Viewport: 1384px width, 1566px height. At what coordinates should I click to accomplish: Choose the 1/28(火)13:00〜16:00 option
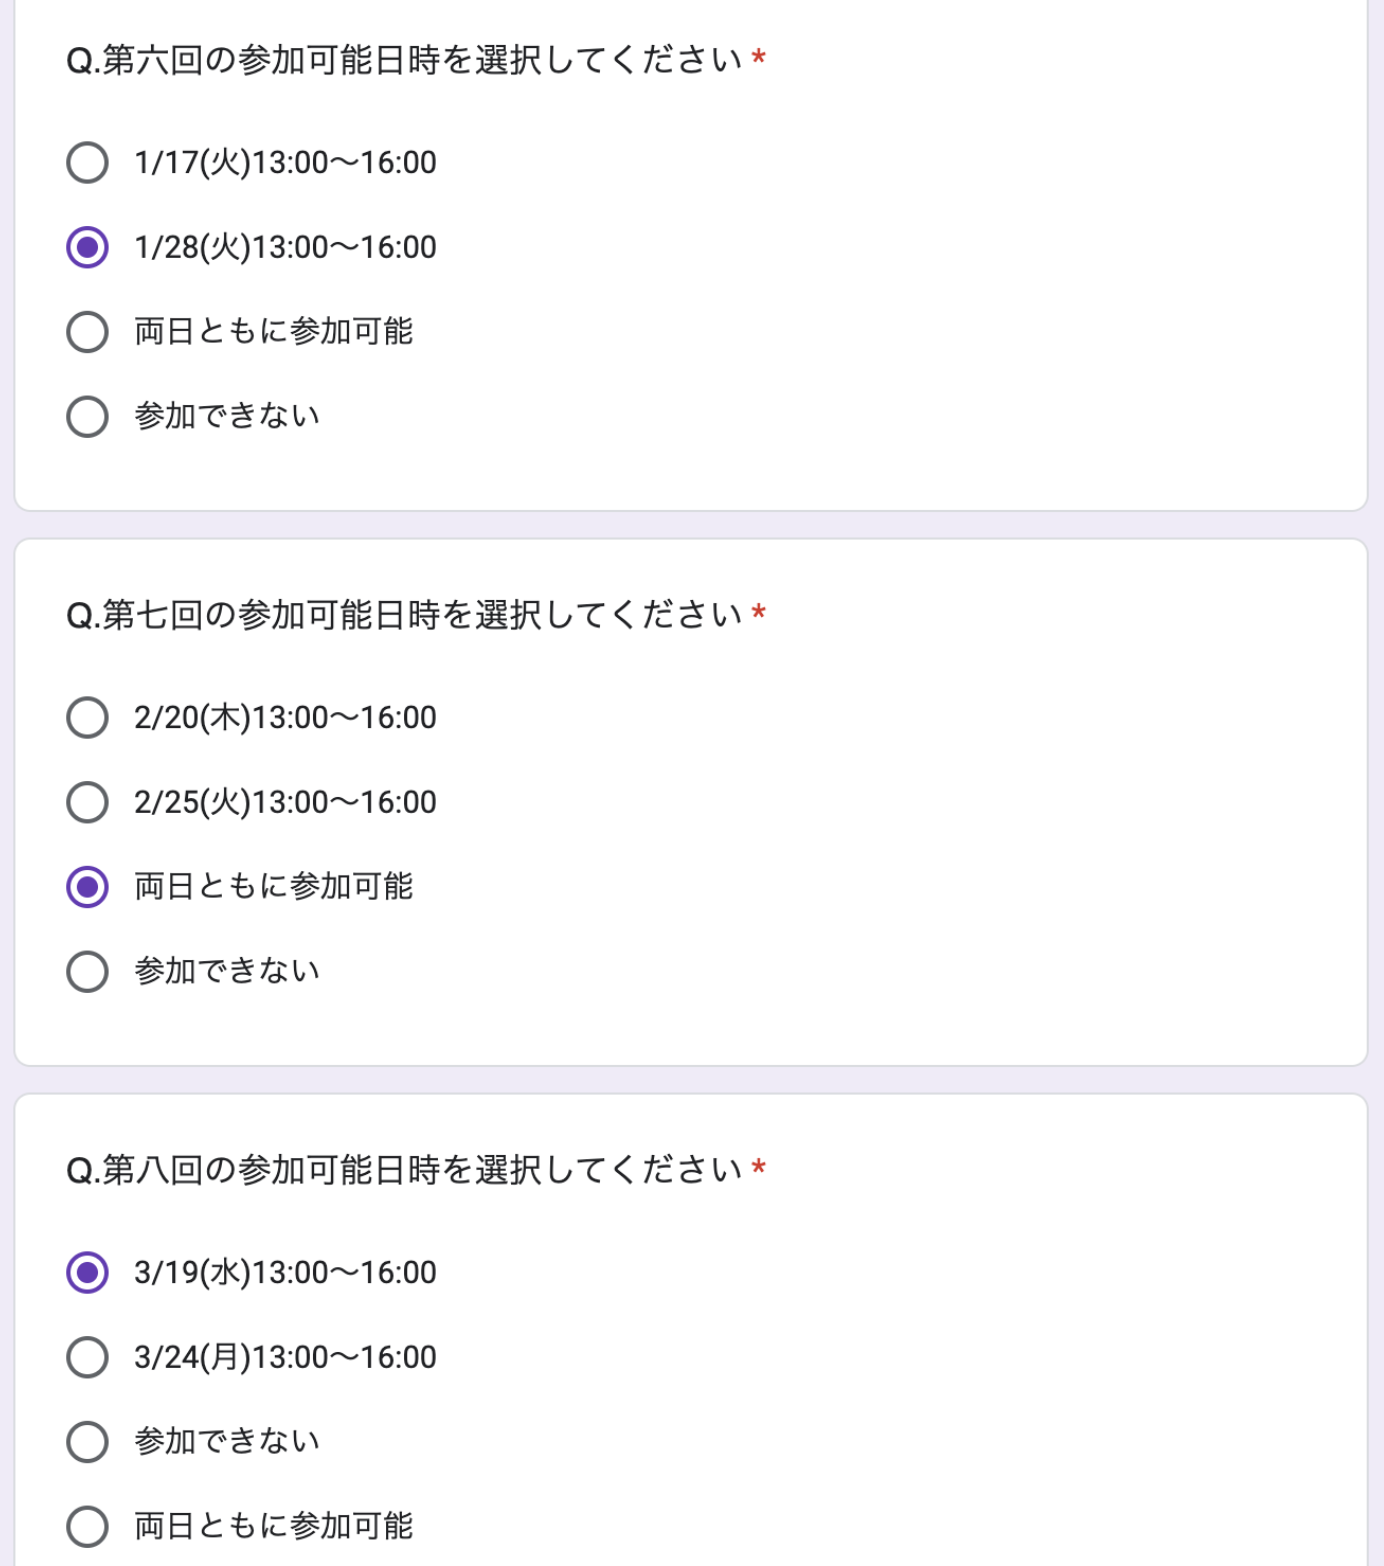(87, 247)
